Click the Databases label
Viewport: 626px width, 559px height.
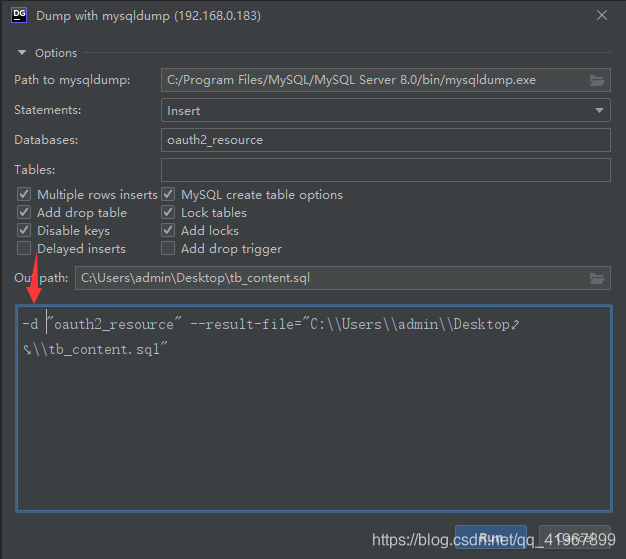click(x=46, y=140)
